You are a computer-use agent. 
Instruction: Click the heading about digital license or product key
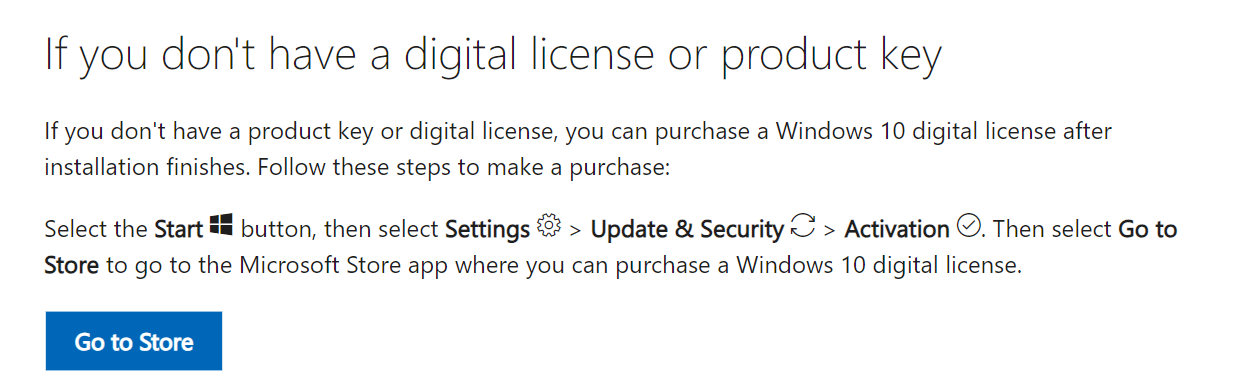493,57
